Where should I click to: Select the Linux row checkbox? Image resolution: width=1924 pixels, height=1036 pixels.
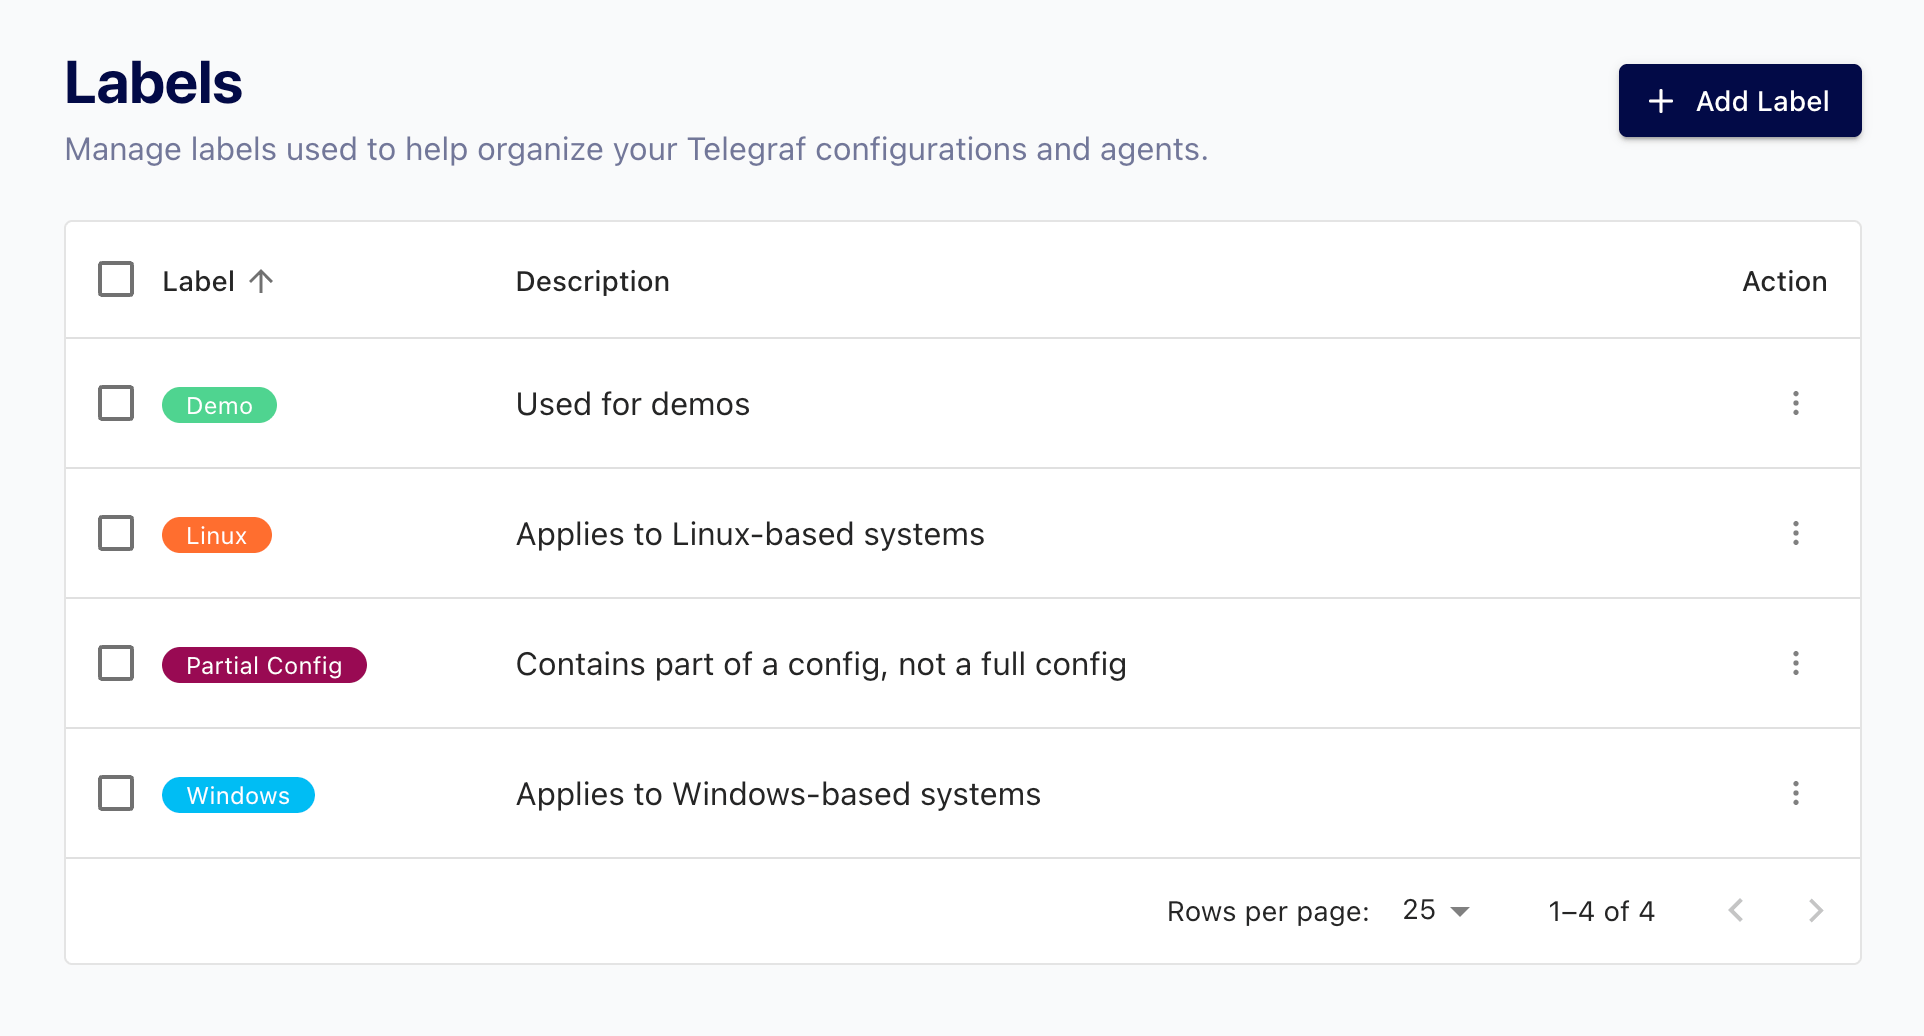[116, 533]
